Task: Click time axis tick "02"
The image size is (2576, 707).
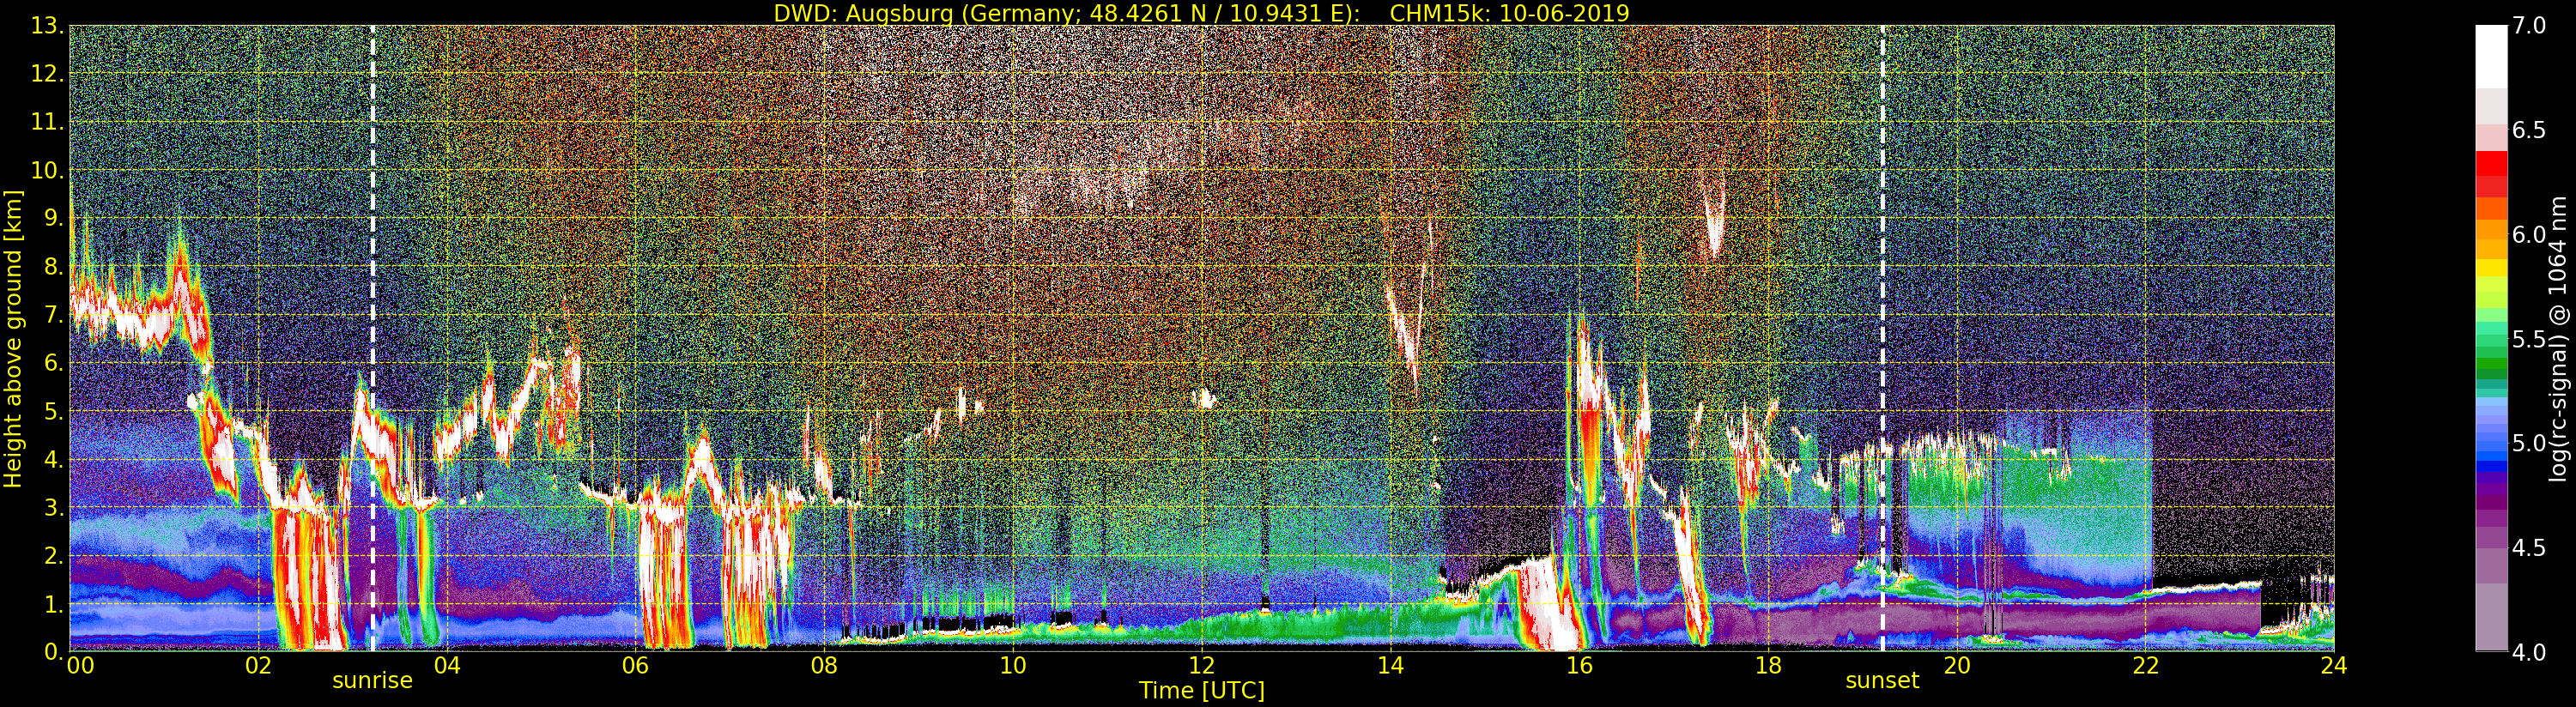Action: pos(258,666)
